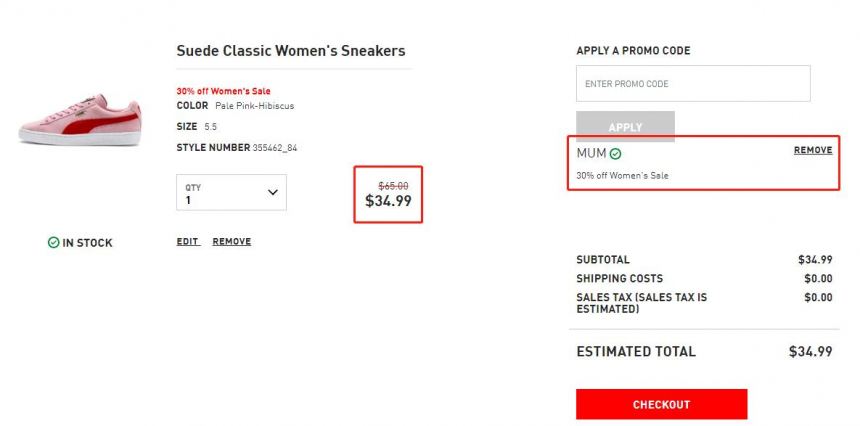Click the pink Suede sneaker thumbnail
The image size is (860, 426).
tap(80, 120)
